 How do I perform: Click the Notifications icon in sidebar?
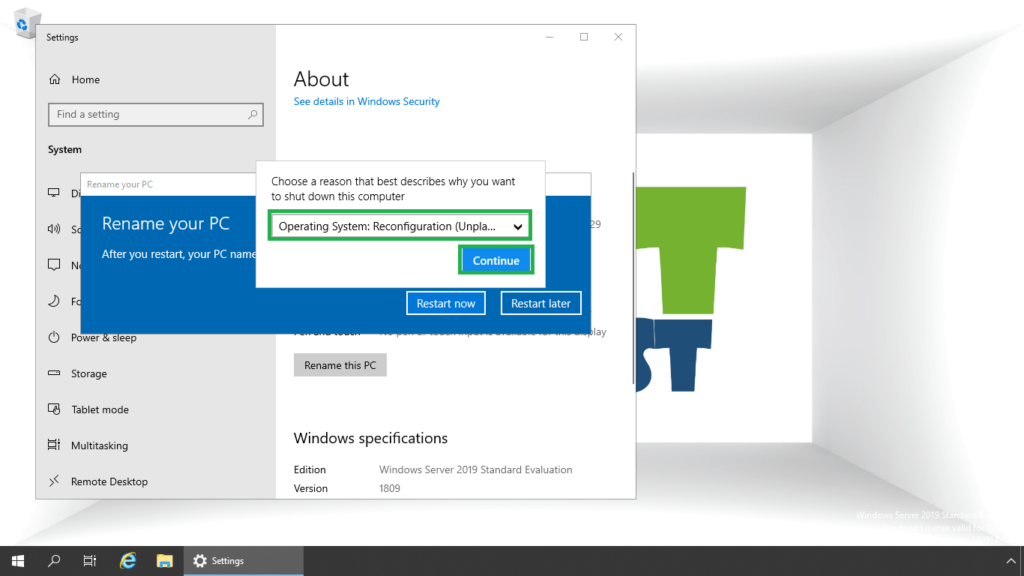pyautogui.click(x=54, y=264)
